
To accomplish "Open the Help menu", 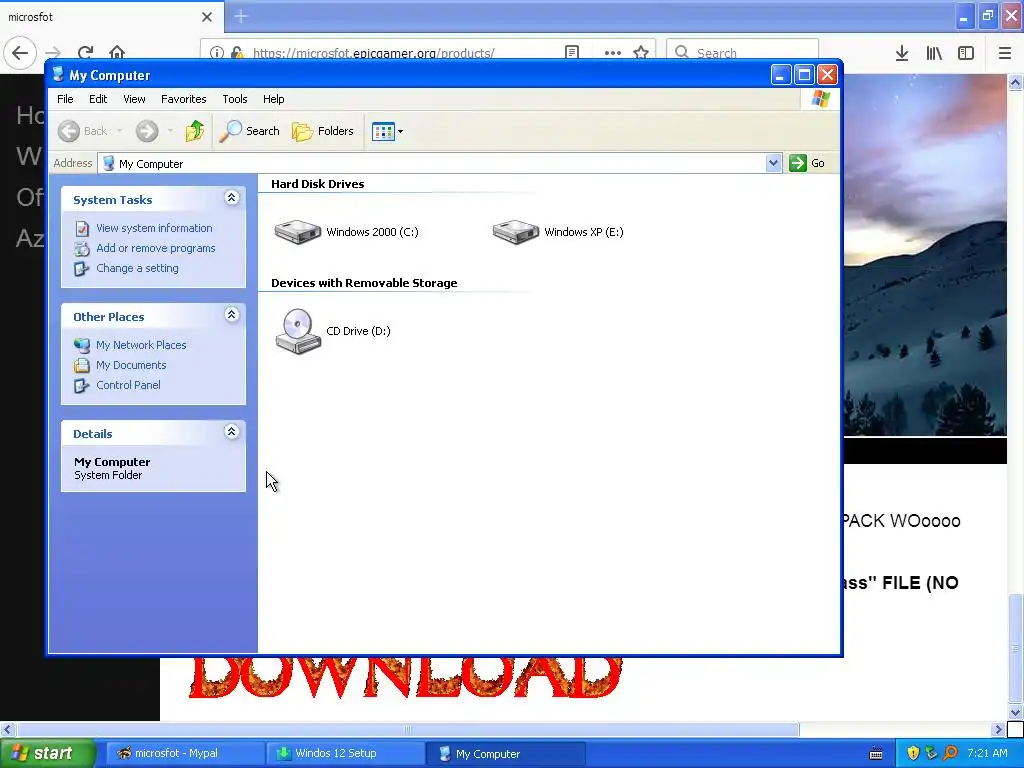I will pos(274,99).
